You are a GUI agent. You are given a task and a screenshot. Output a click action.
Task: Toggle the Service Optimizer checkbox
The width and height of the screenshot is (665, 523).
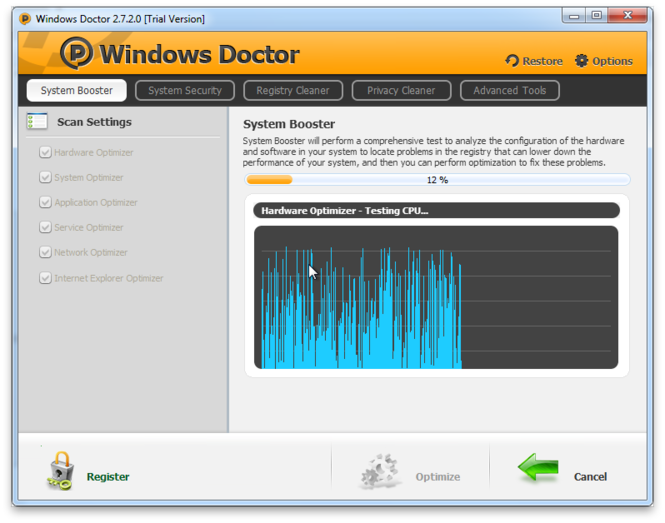tap(45, 227)
